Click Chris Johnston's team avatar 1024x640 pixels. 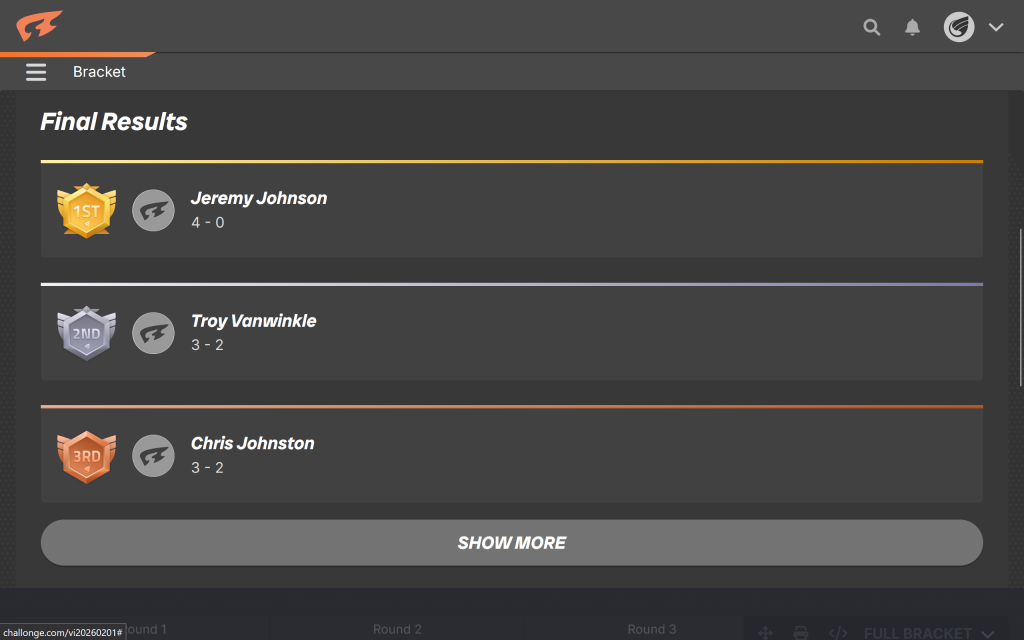coord(153,456)
